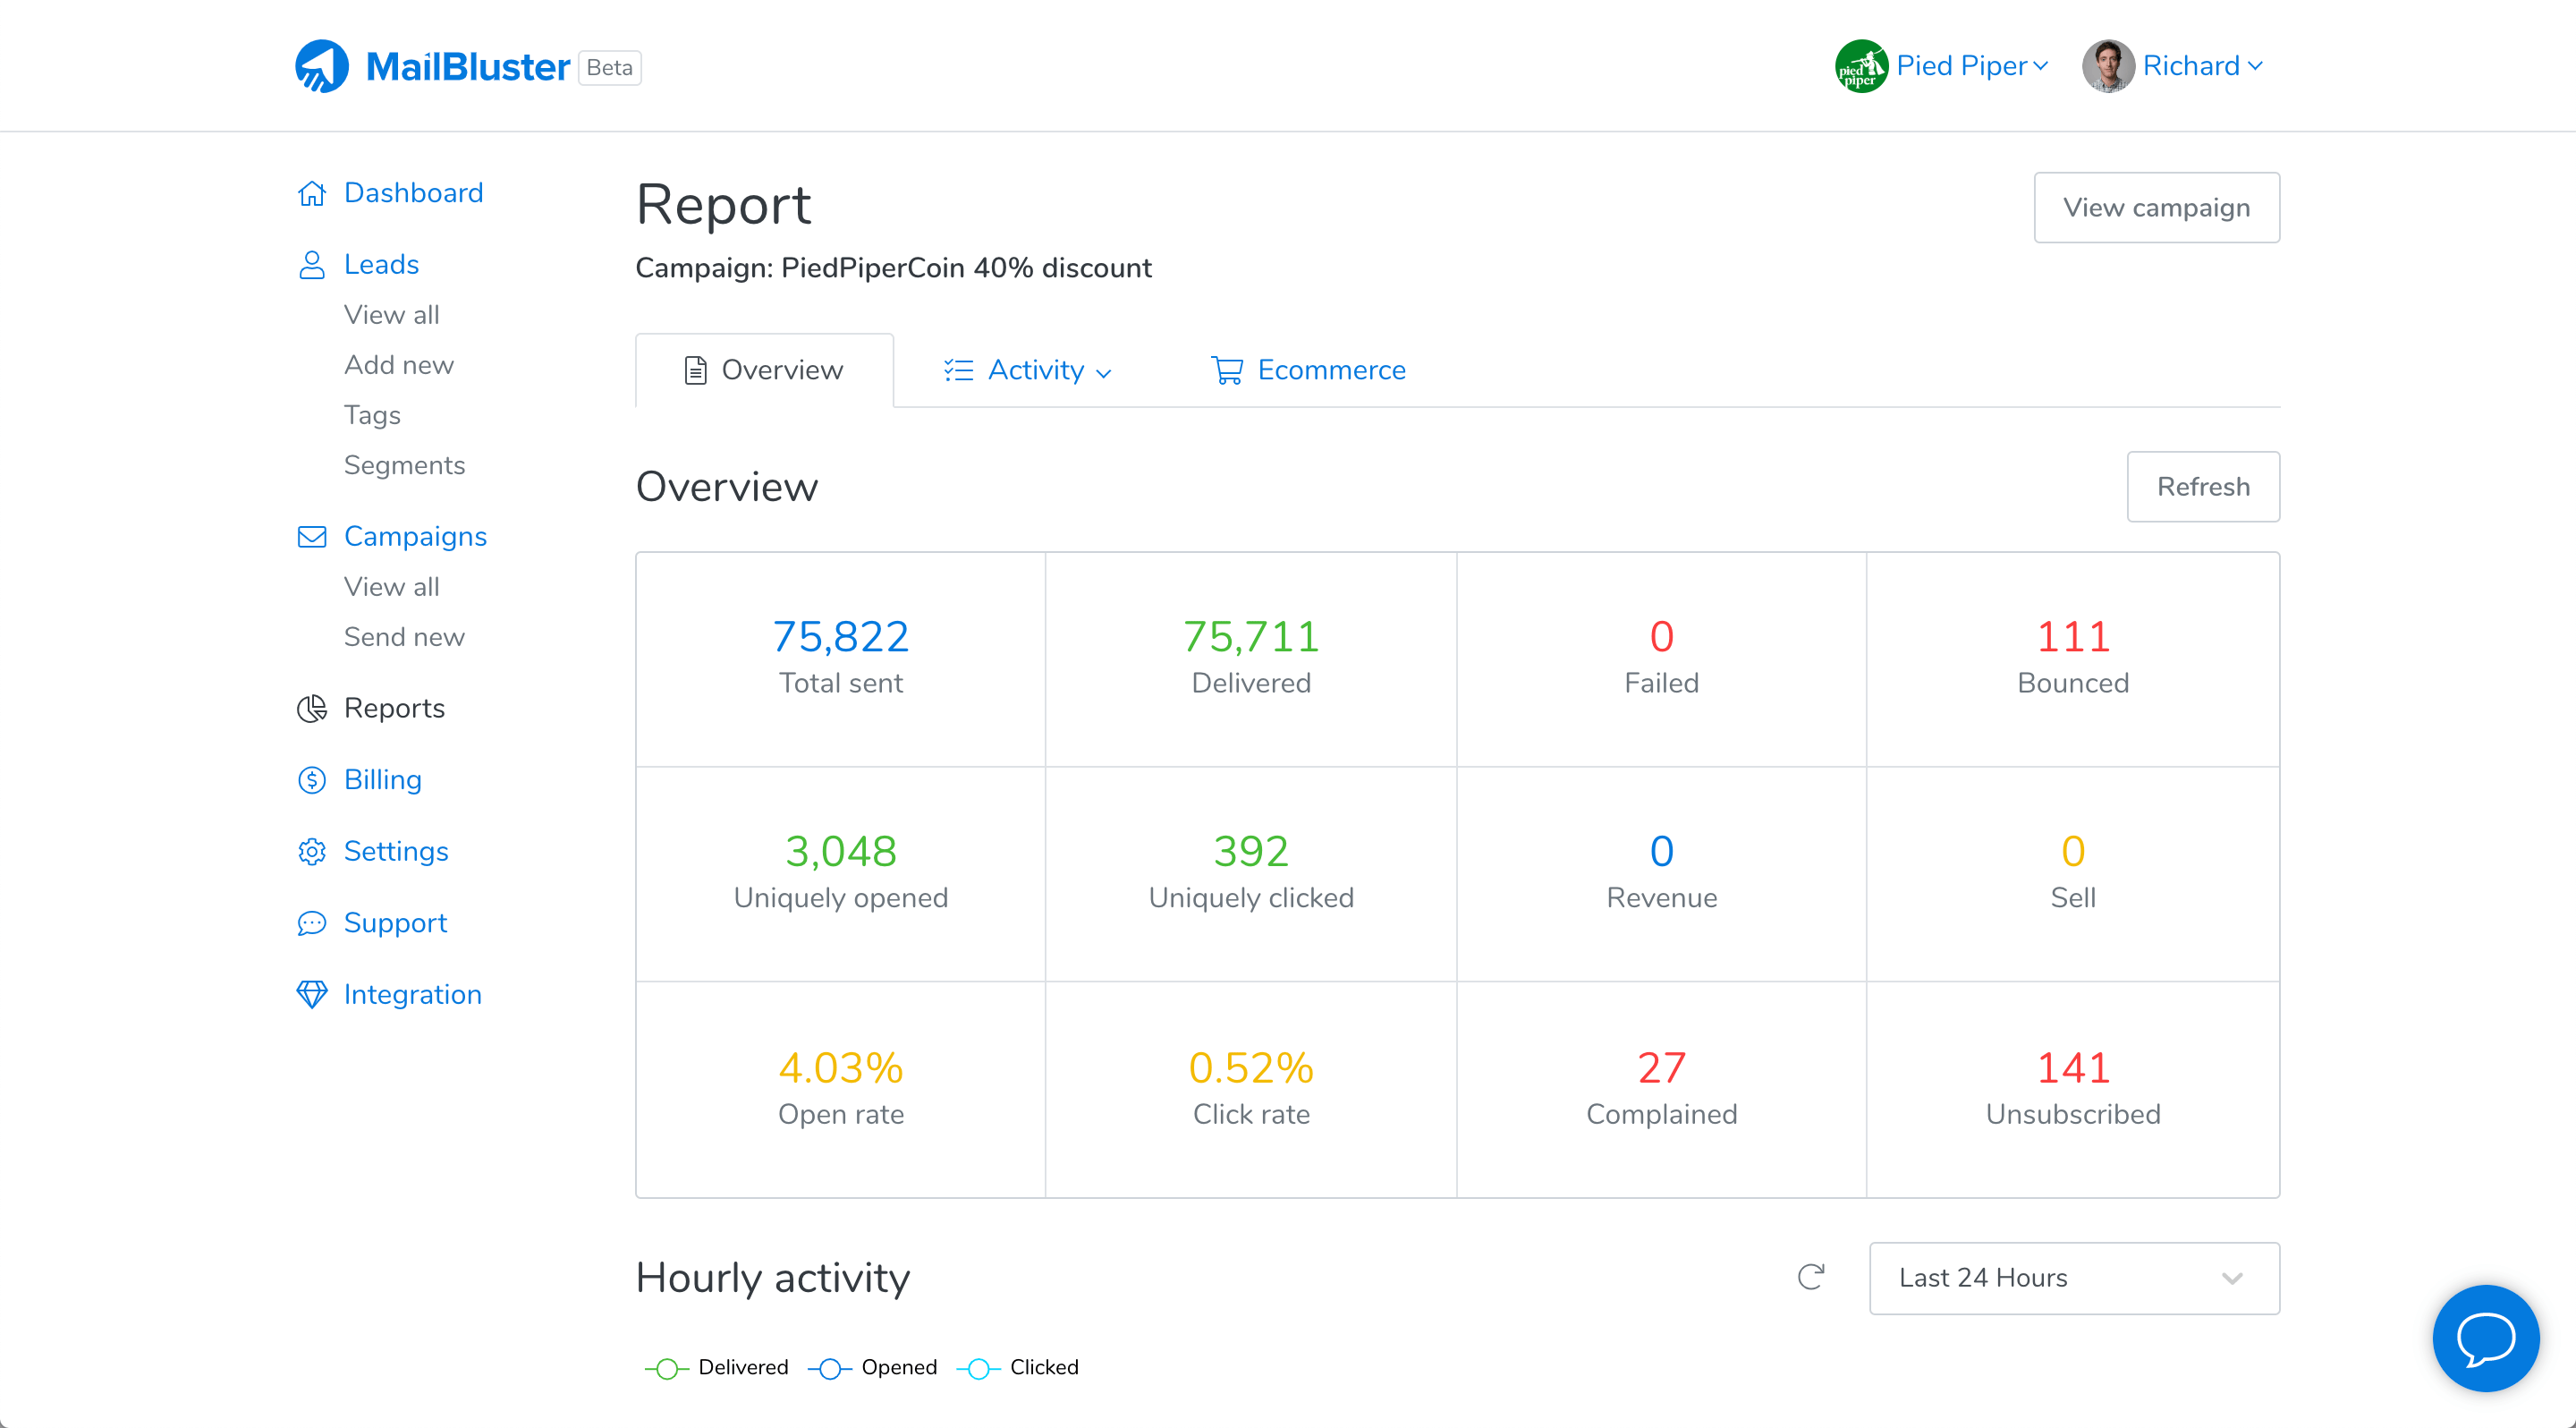Click the Billing dollar coin icon
2576x1428 pixels.
point(312,780)
